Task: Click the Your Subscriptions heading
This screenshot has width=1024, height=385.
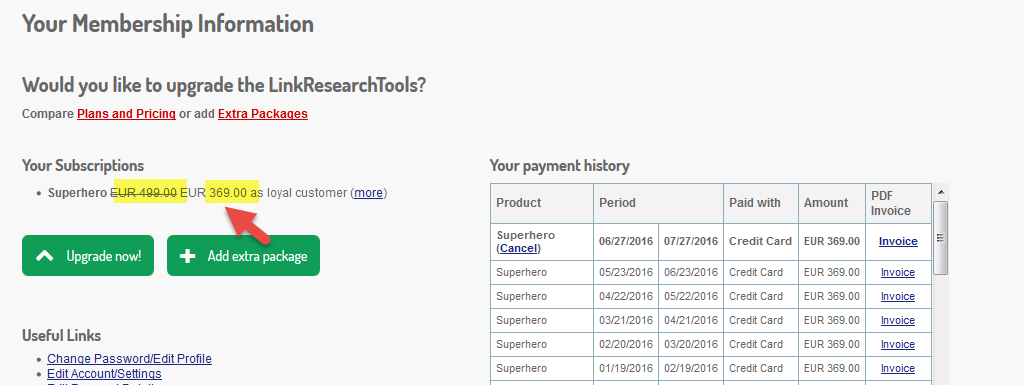Action: pyautogui.click(x=83, y=166)
